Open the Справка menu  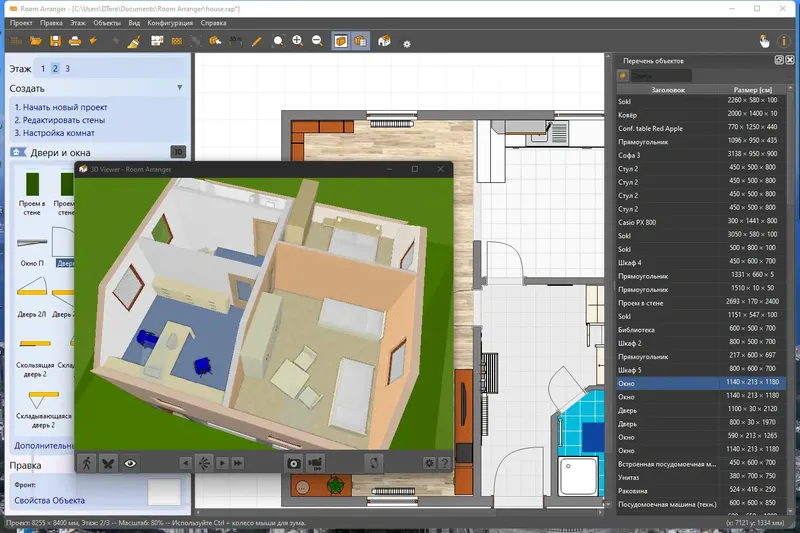[213, 23]
